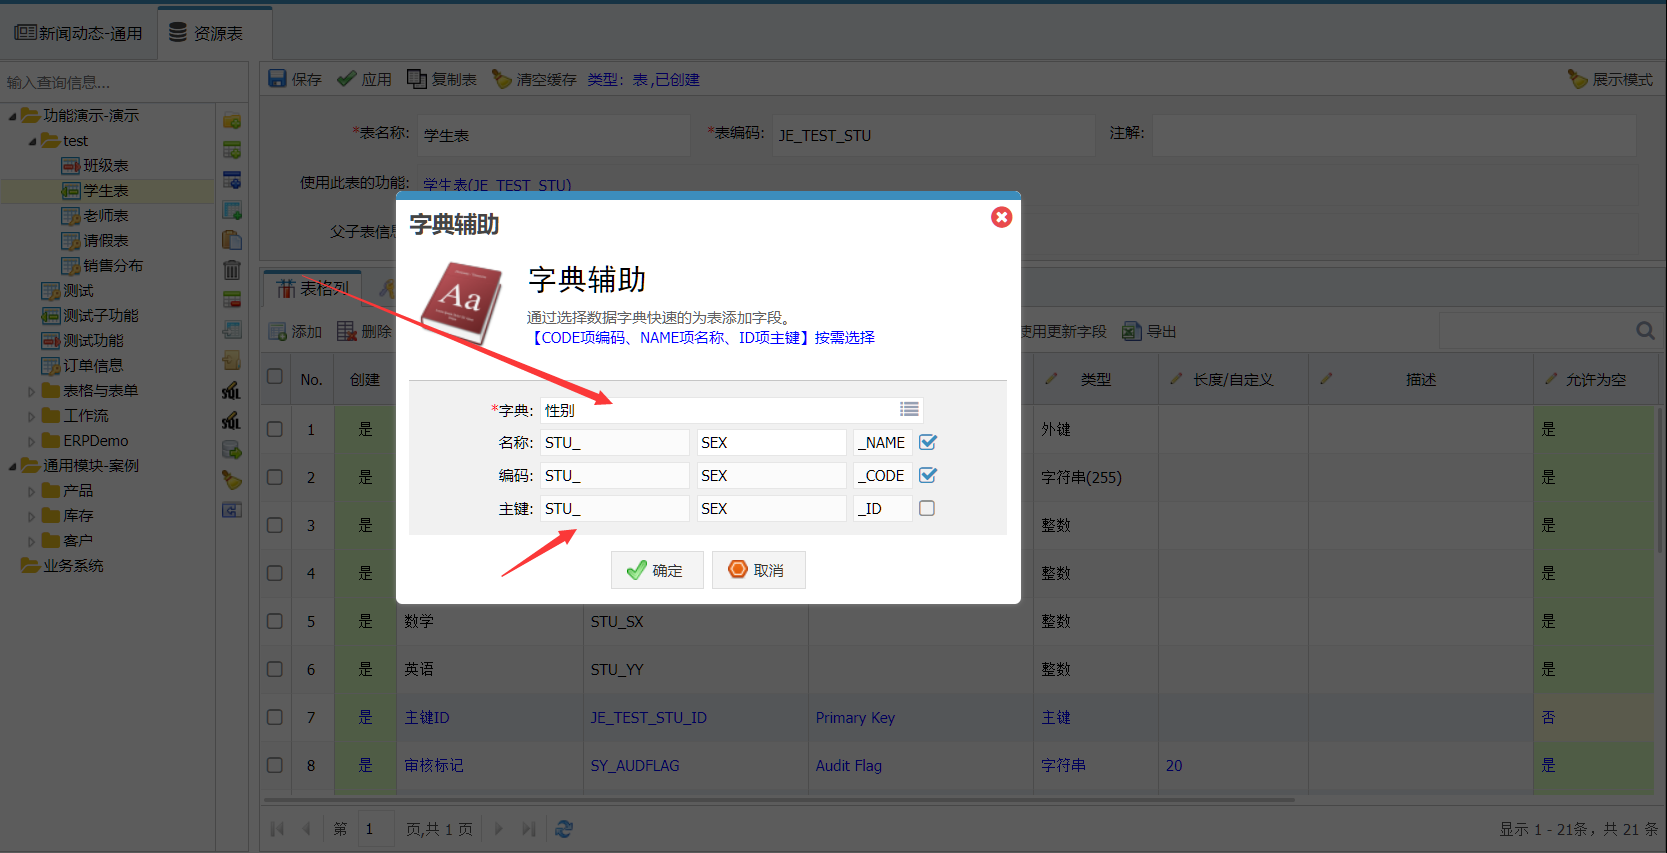
Task: Select 班级表 in the tree
Action: click(105, 166)
